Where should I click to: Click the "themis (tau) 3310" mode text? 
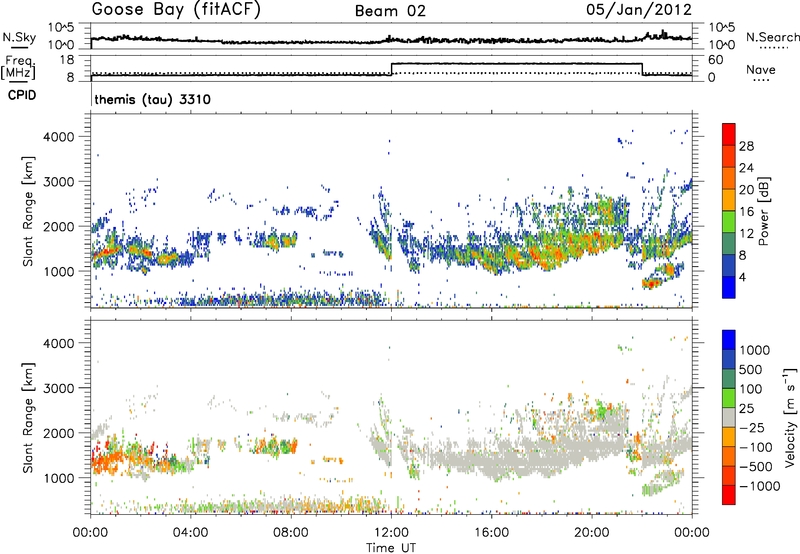[x=153, y=99]
